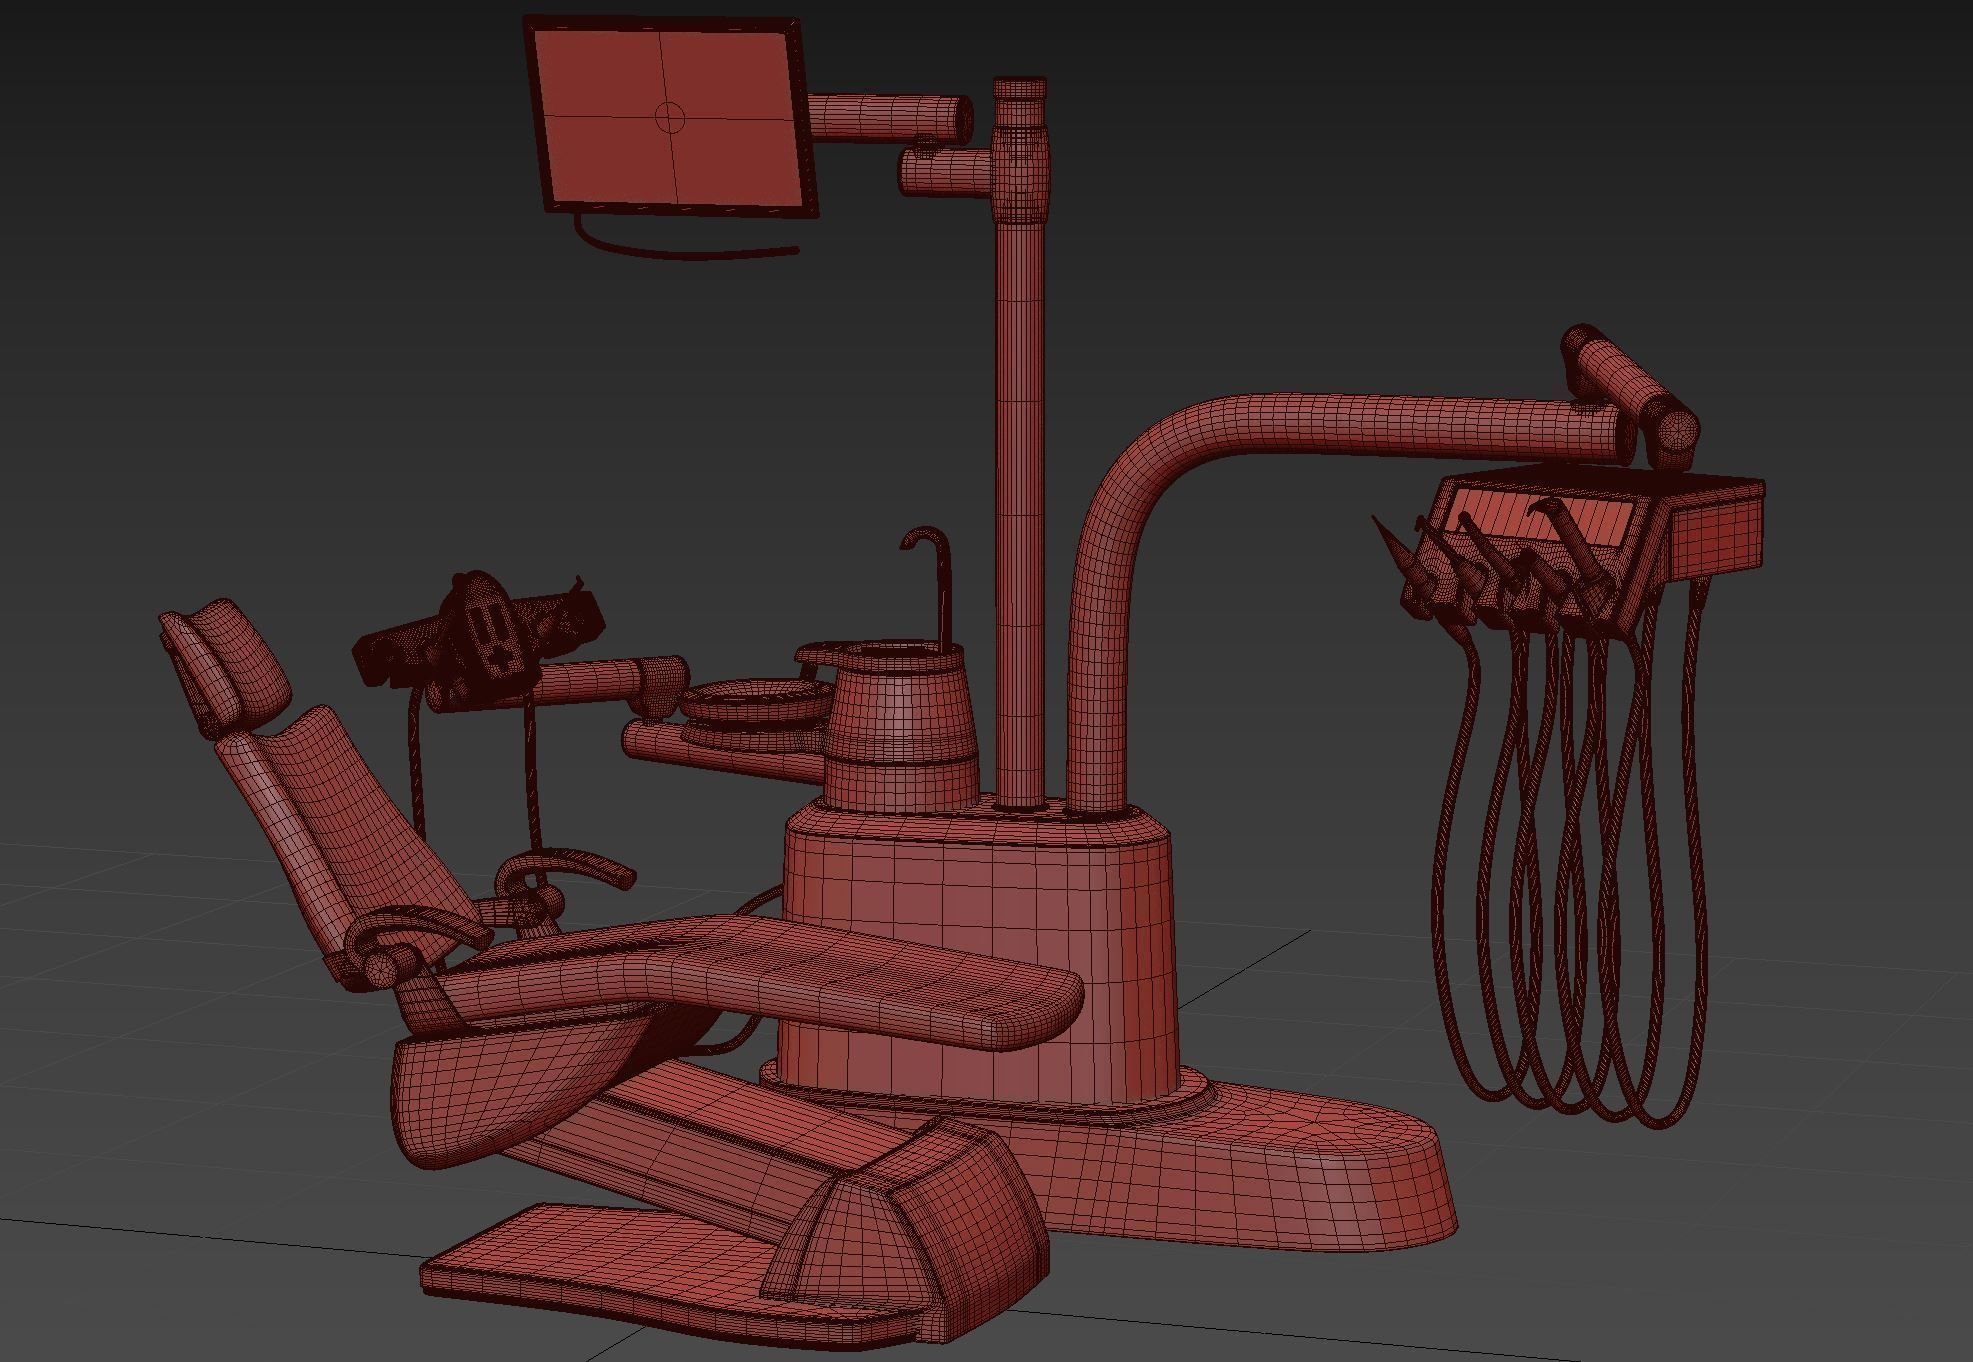Viewport: 1973px width, 1362px height.
Task: Click the spittoon cup filler column
Action: [900, 720]
